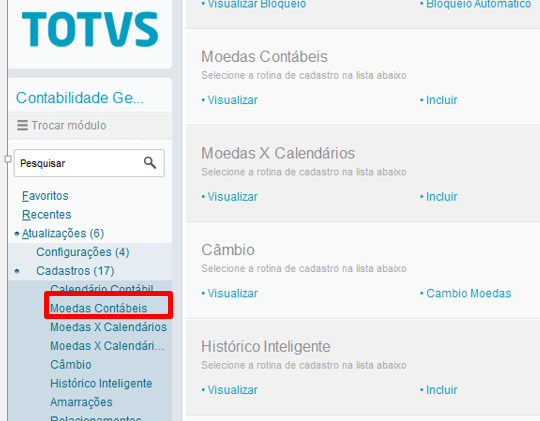Screen dimensions: 540x421
Task: Select Moedas X Calendários in the tree
Action: pos(108,327)
